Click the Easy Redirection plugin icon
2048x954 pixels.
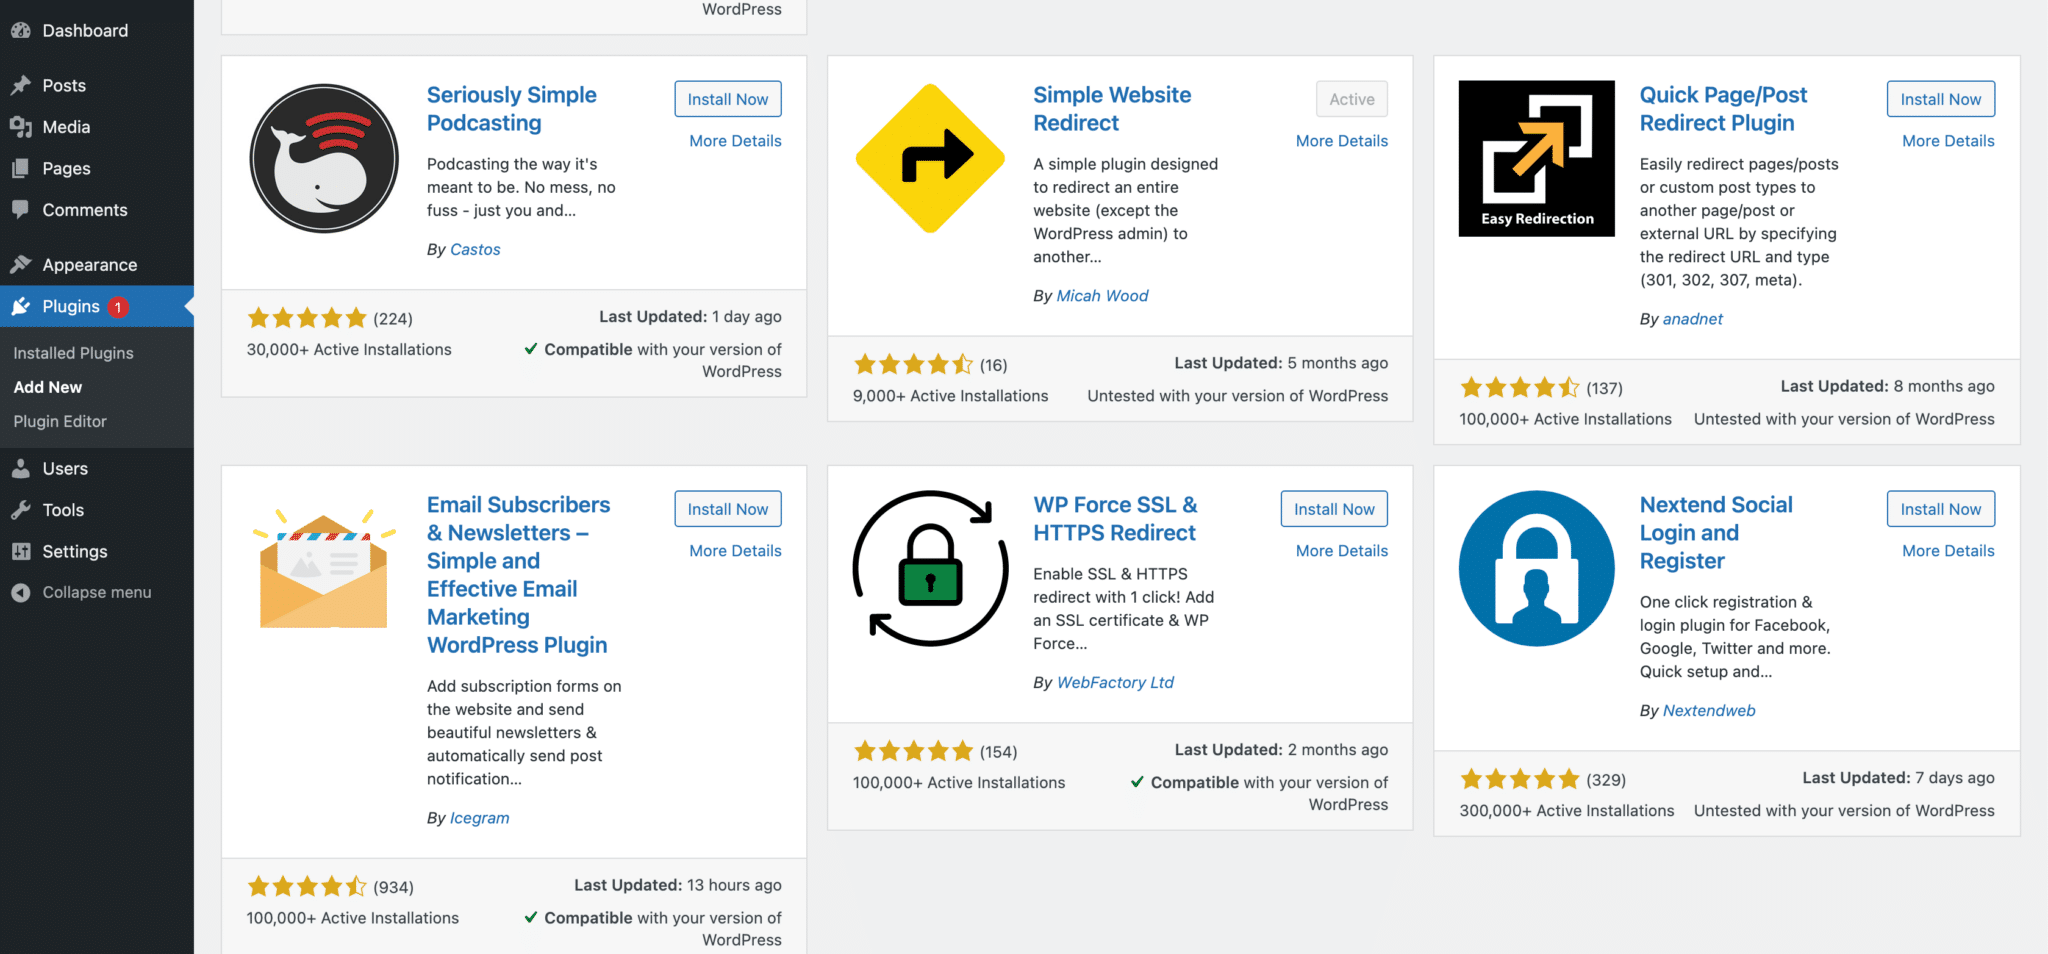tap(1536, 158)
